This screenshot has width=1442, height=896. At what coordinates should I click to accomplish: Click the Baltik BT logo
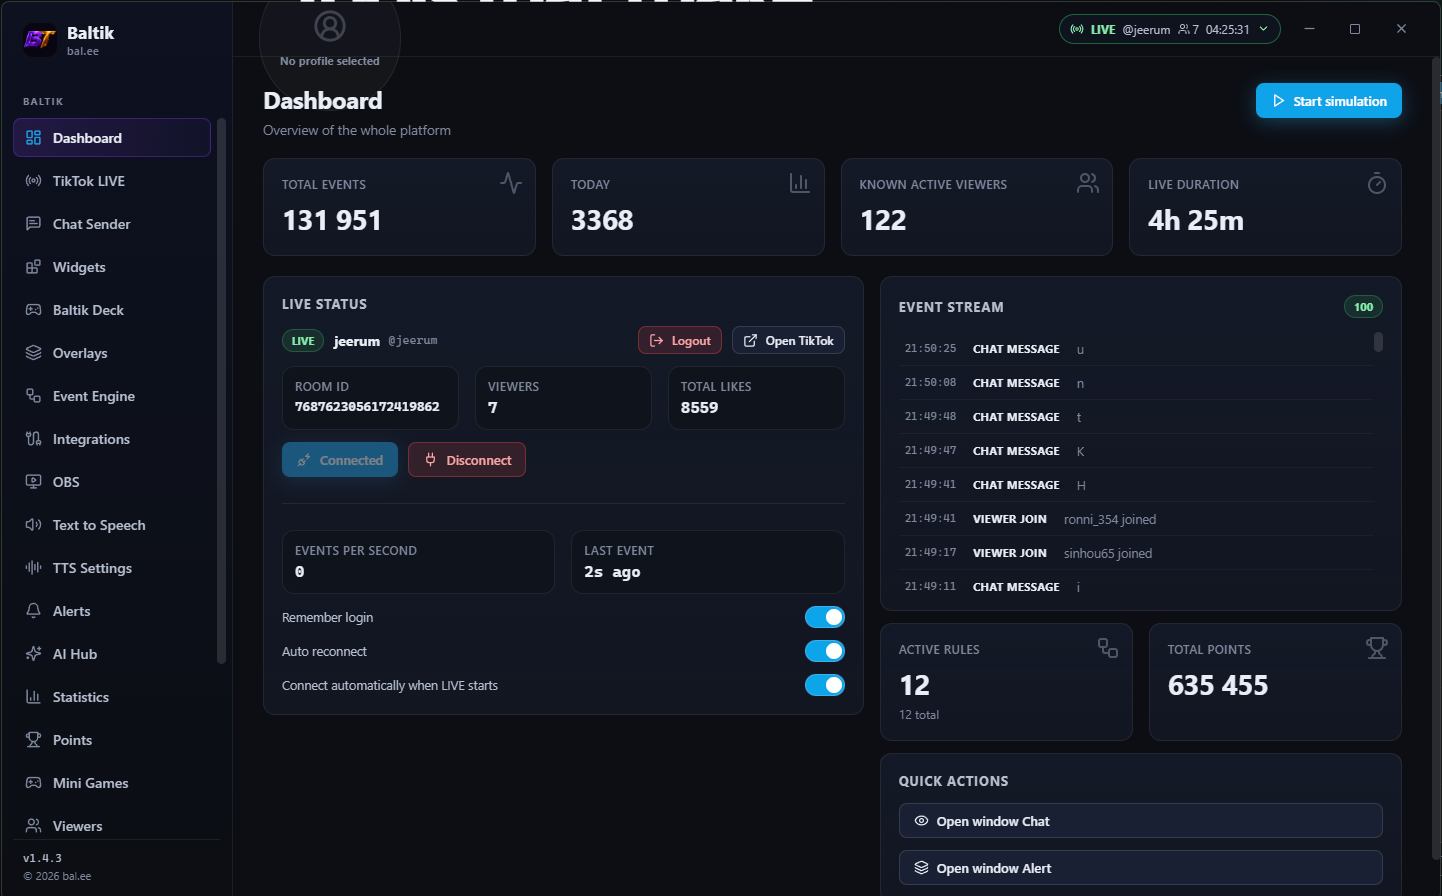coord(40,40)
